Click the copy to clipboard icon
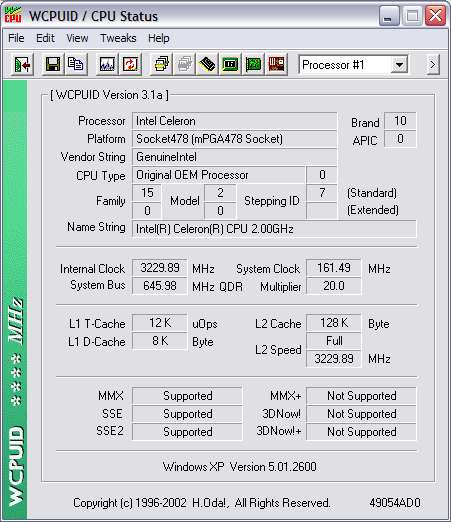This screenshot has width=451, height=522. tap(76, 64)
